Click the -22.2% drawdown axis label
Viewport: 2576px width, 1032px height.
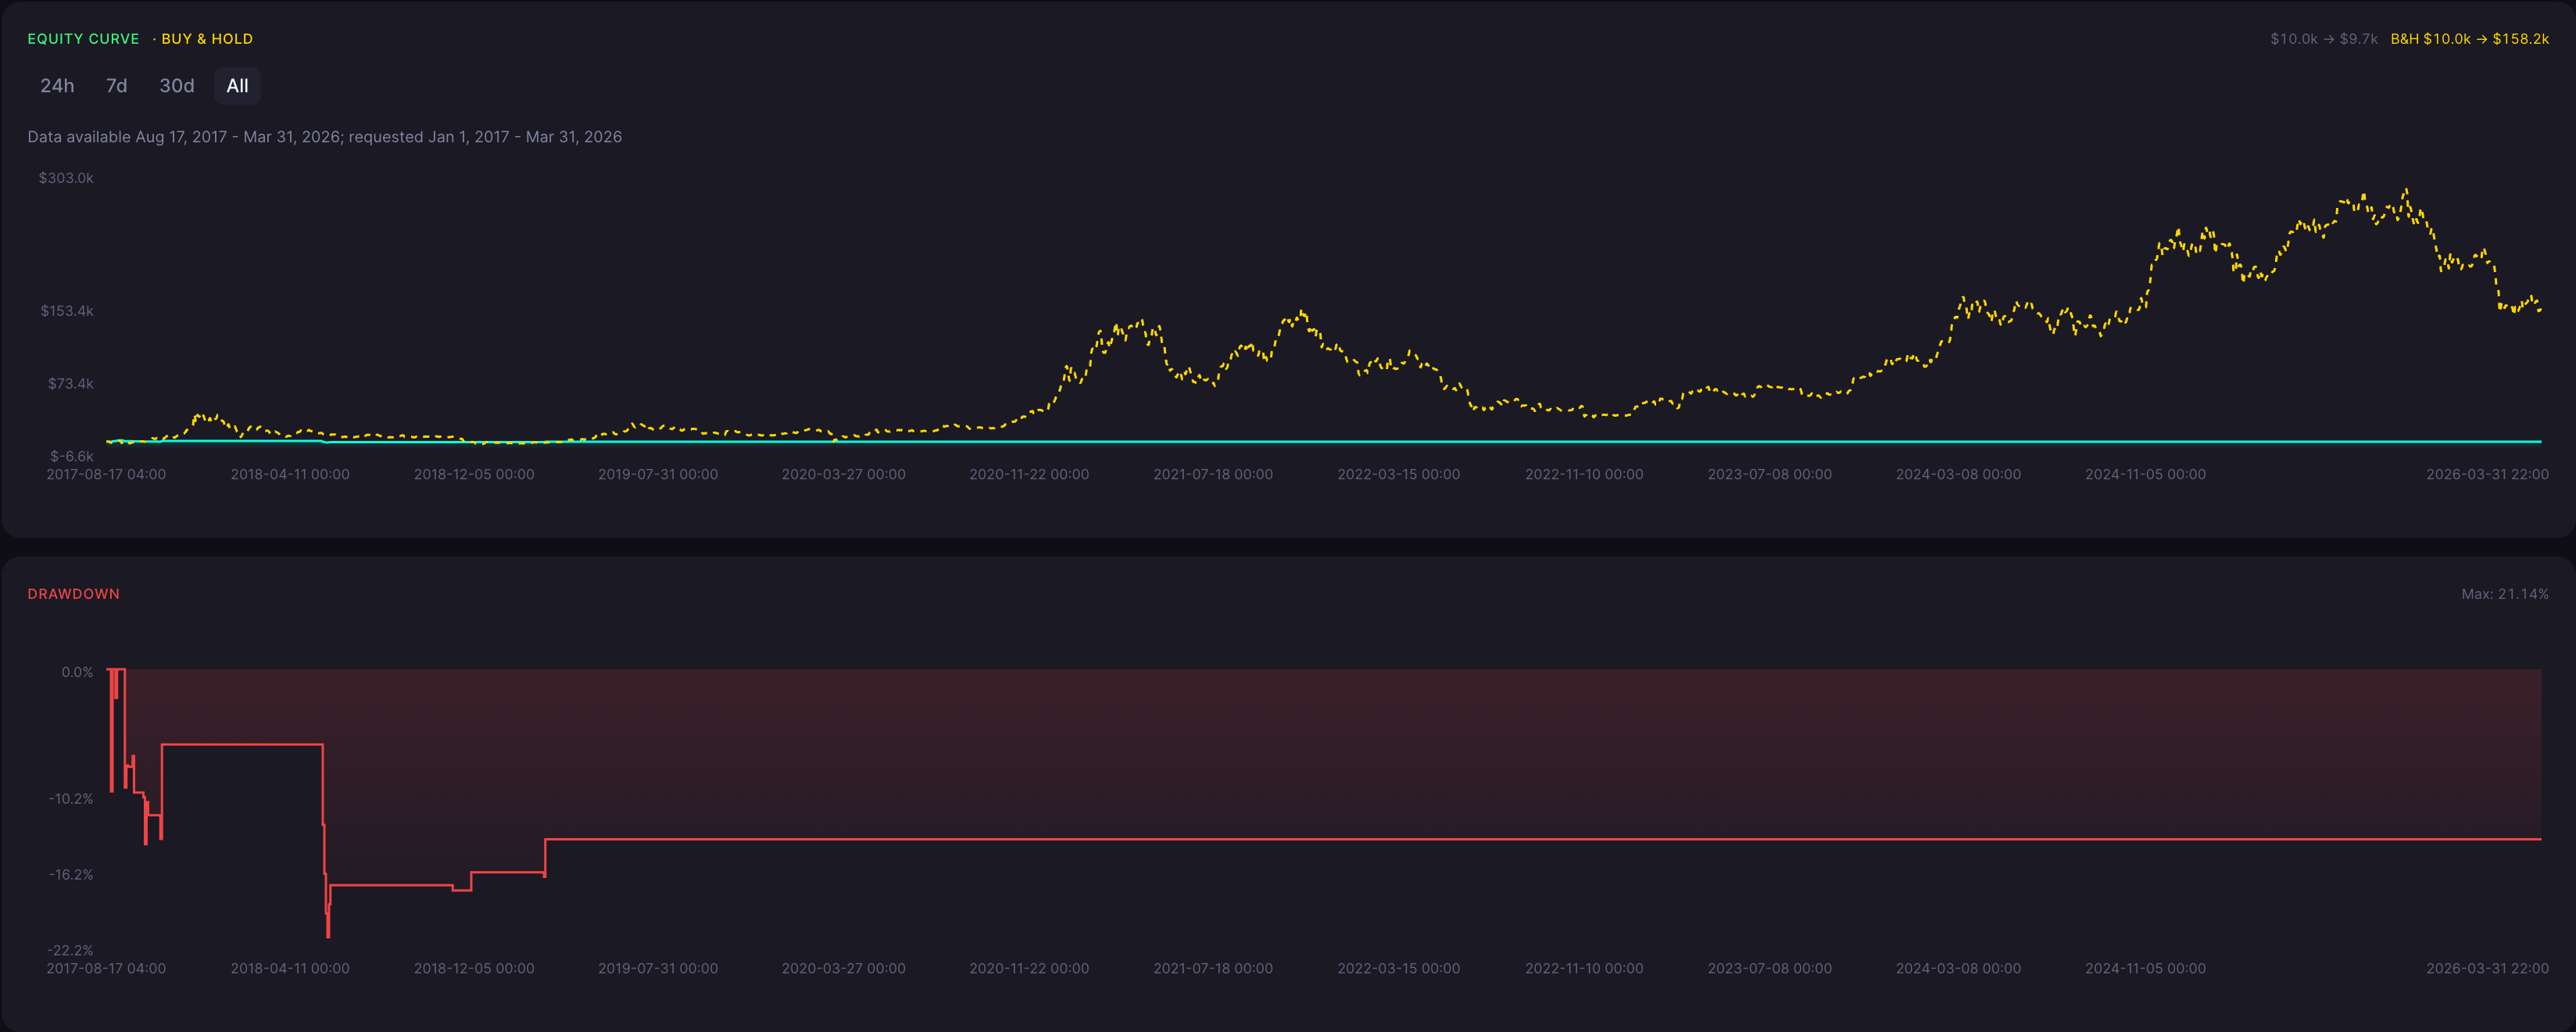pyautogui.click(x=70, y=951)
